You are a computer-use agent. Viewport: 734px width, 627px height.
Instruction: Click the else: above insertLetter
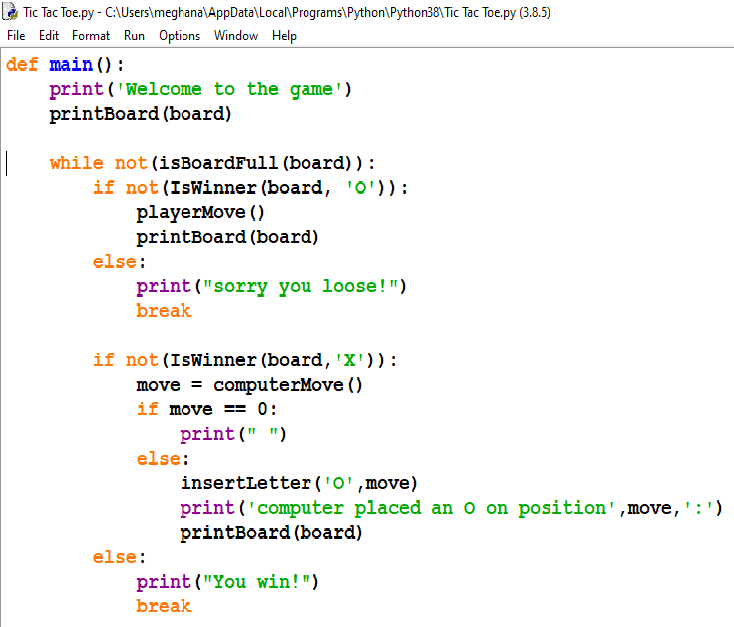coord(163,459)
